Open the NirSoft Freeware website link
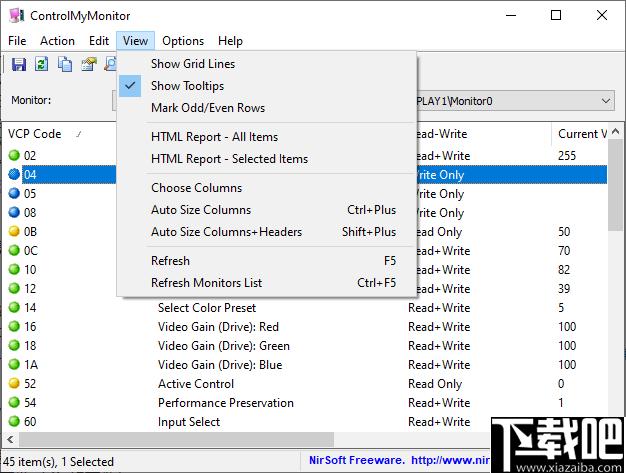Screen dimensions: 626x473 pos(399,460)
